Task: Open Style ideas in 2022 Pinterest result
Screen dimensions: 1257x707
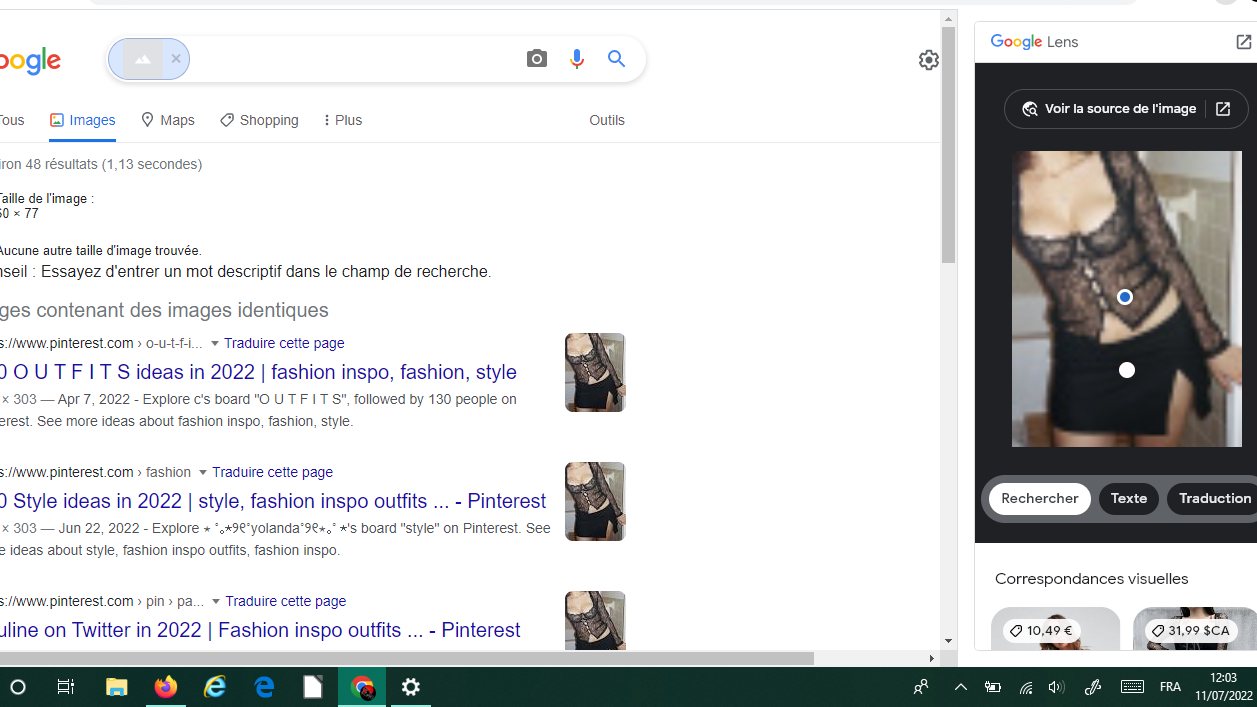Action: 273,501
